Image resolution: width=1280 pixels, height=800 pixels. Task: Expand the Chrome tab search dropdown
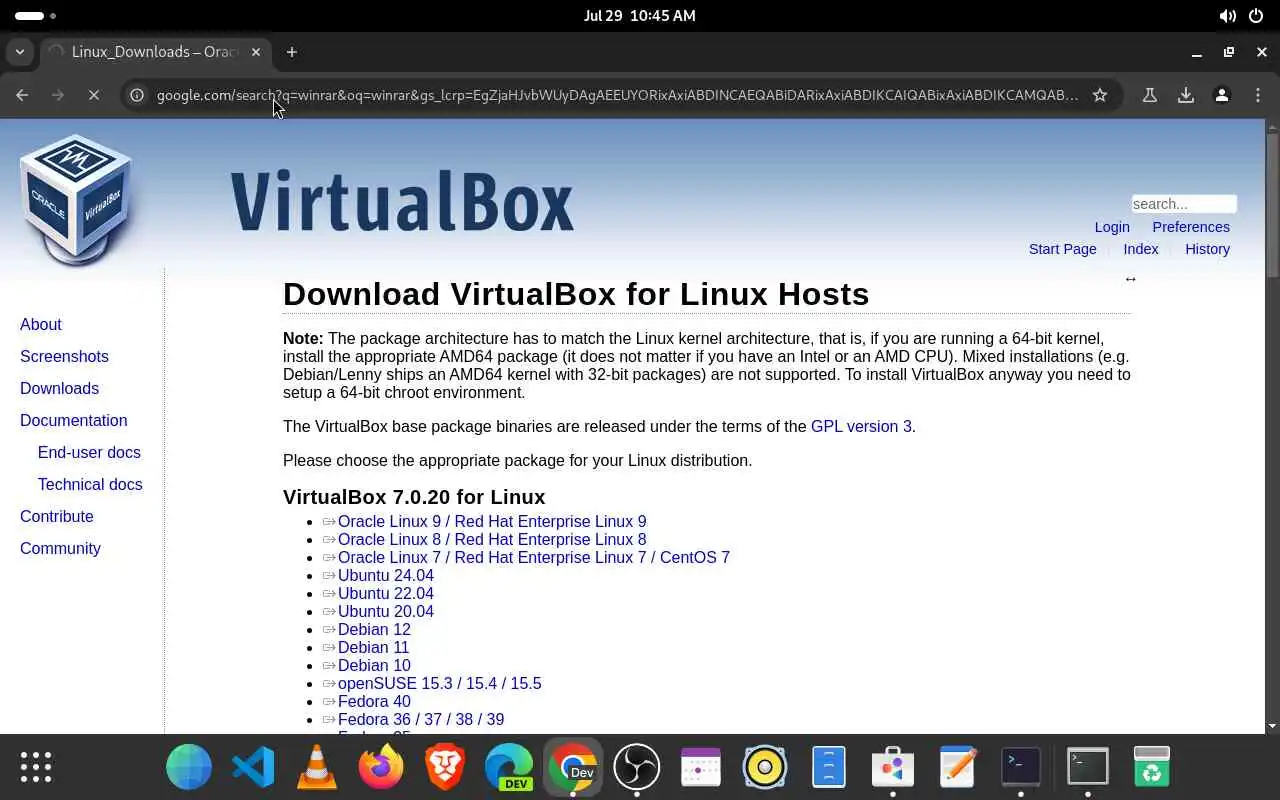tap(20, 52)
